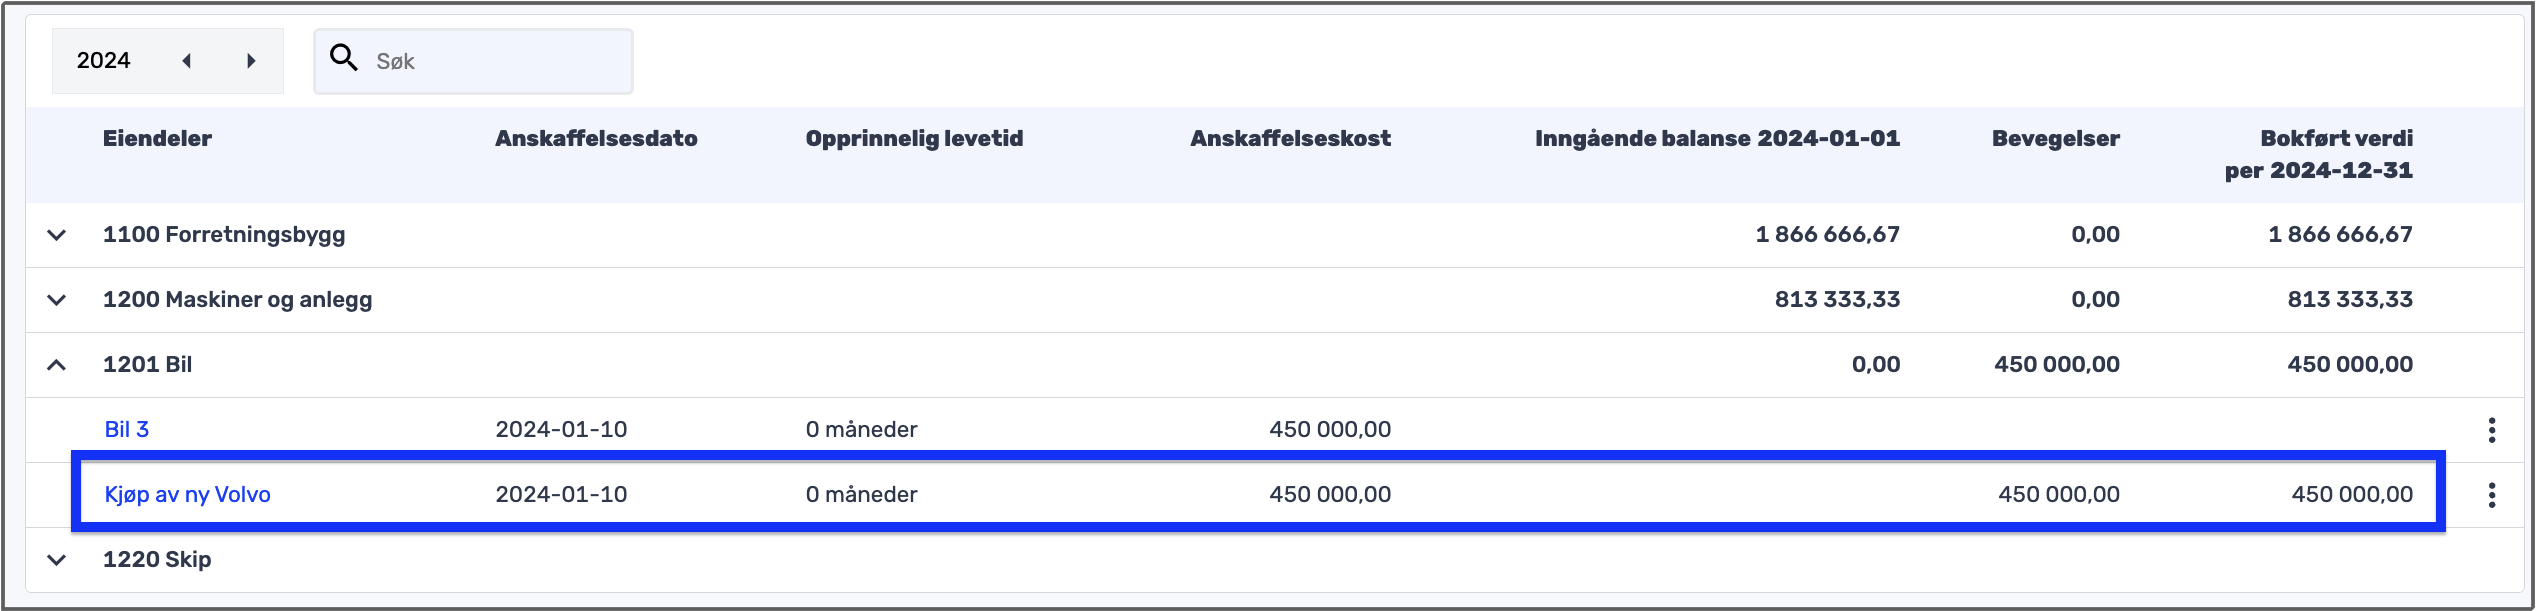The height and width of the screenshot is (611, 2536).
Task: Click the Eiendeler column header
Action: click(x=157, y=139)
